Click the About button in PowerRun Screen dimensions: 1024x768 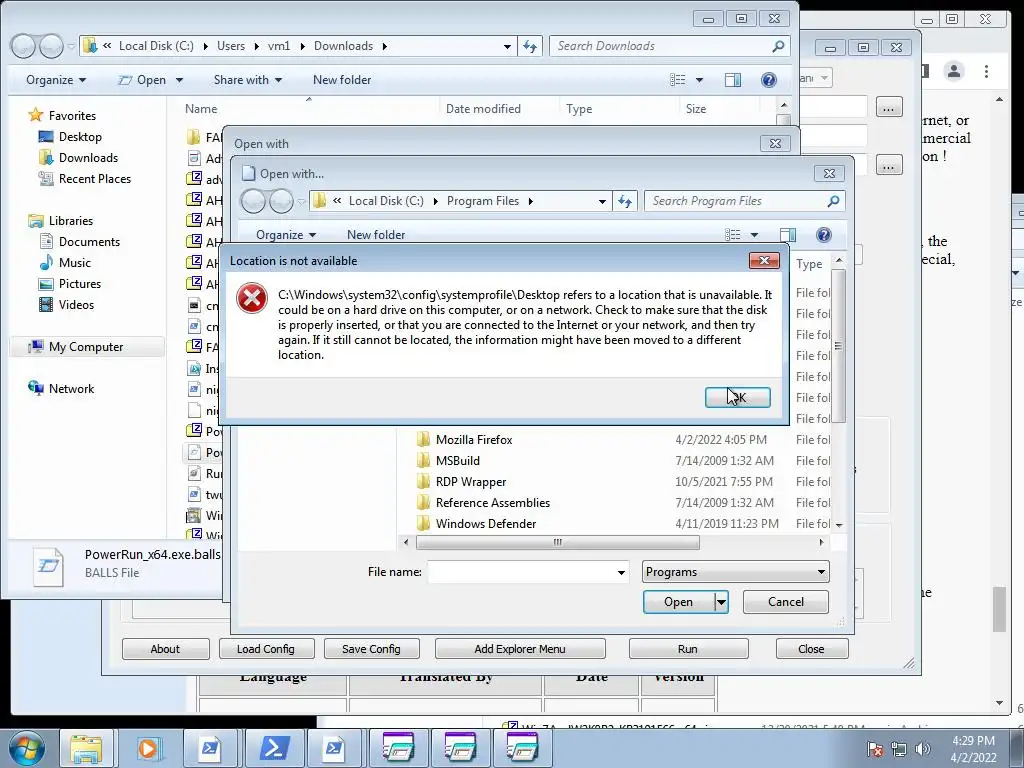click(165, 648)
